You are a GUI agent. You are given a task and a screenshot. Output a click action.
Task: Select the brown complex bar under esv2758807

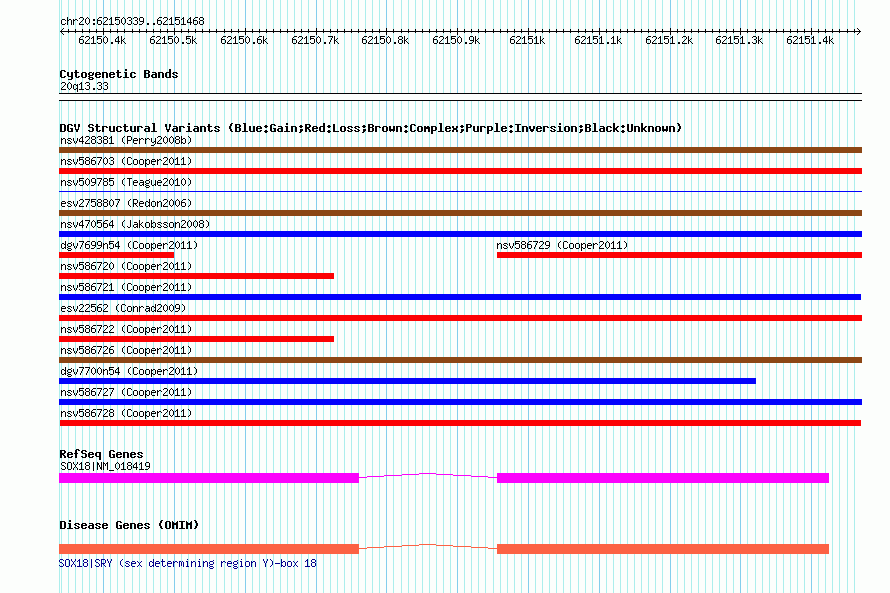point(460,213)
